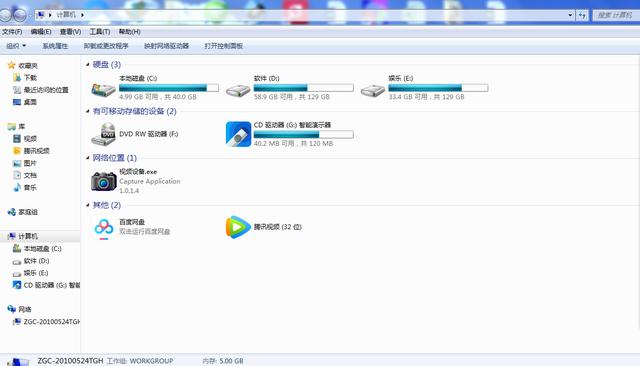Click 打开控制面板 toolbar button

224,46
